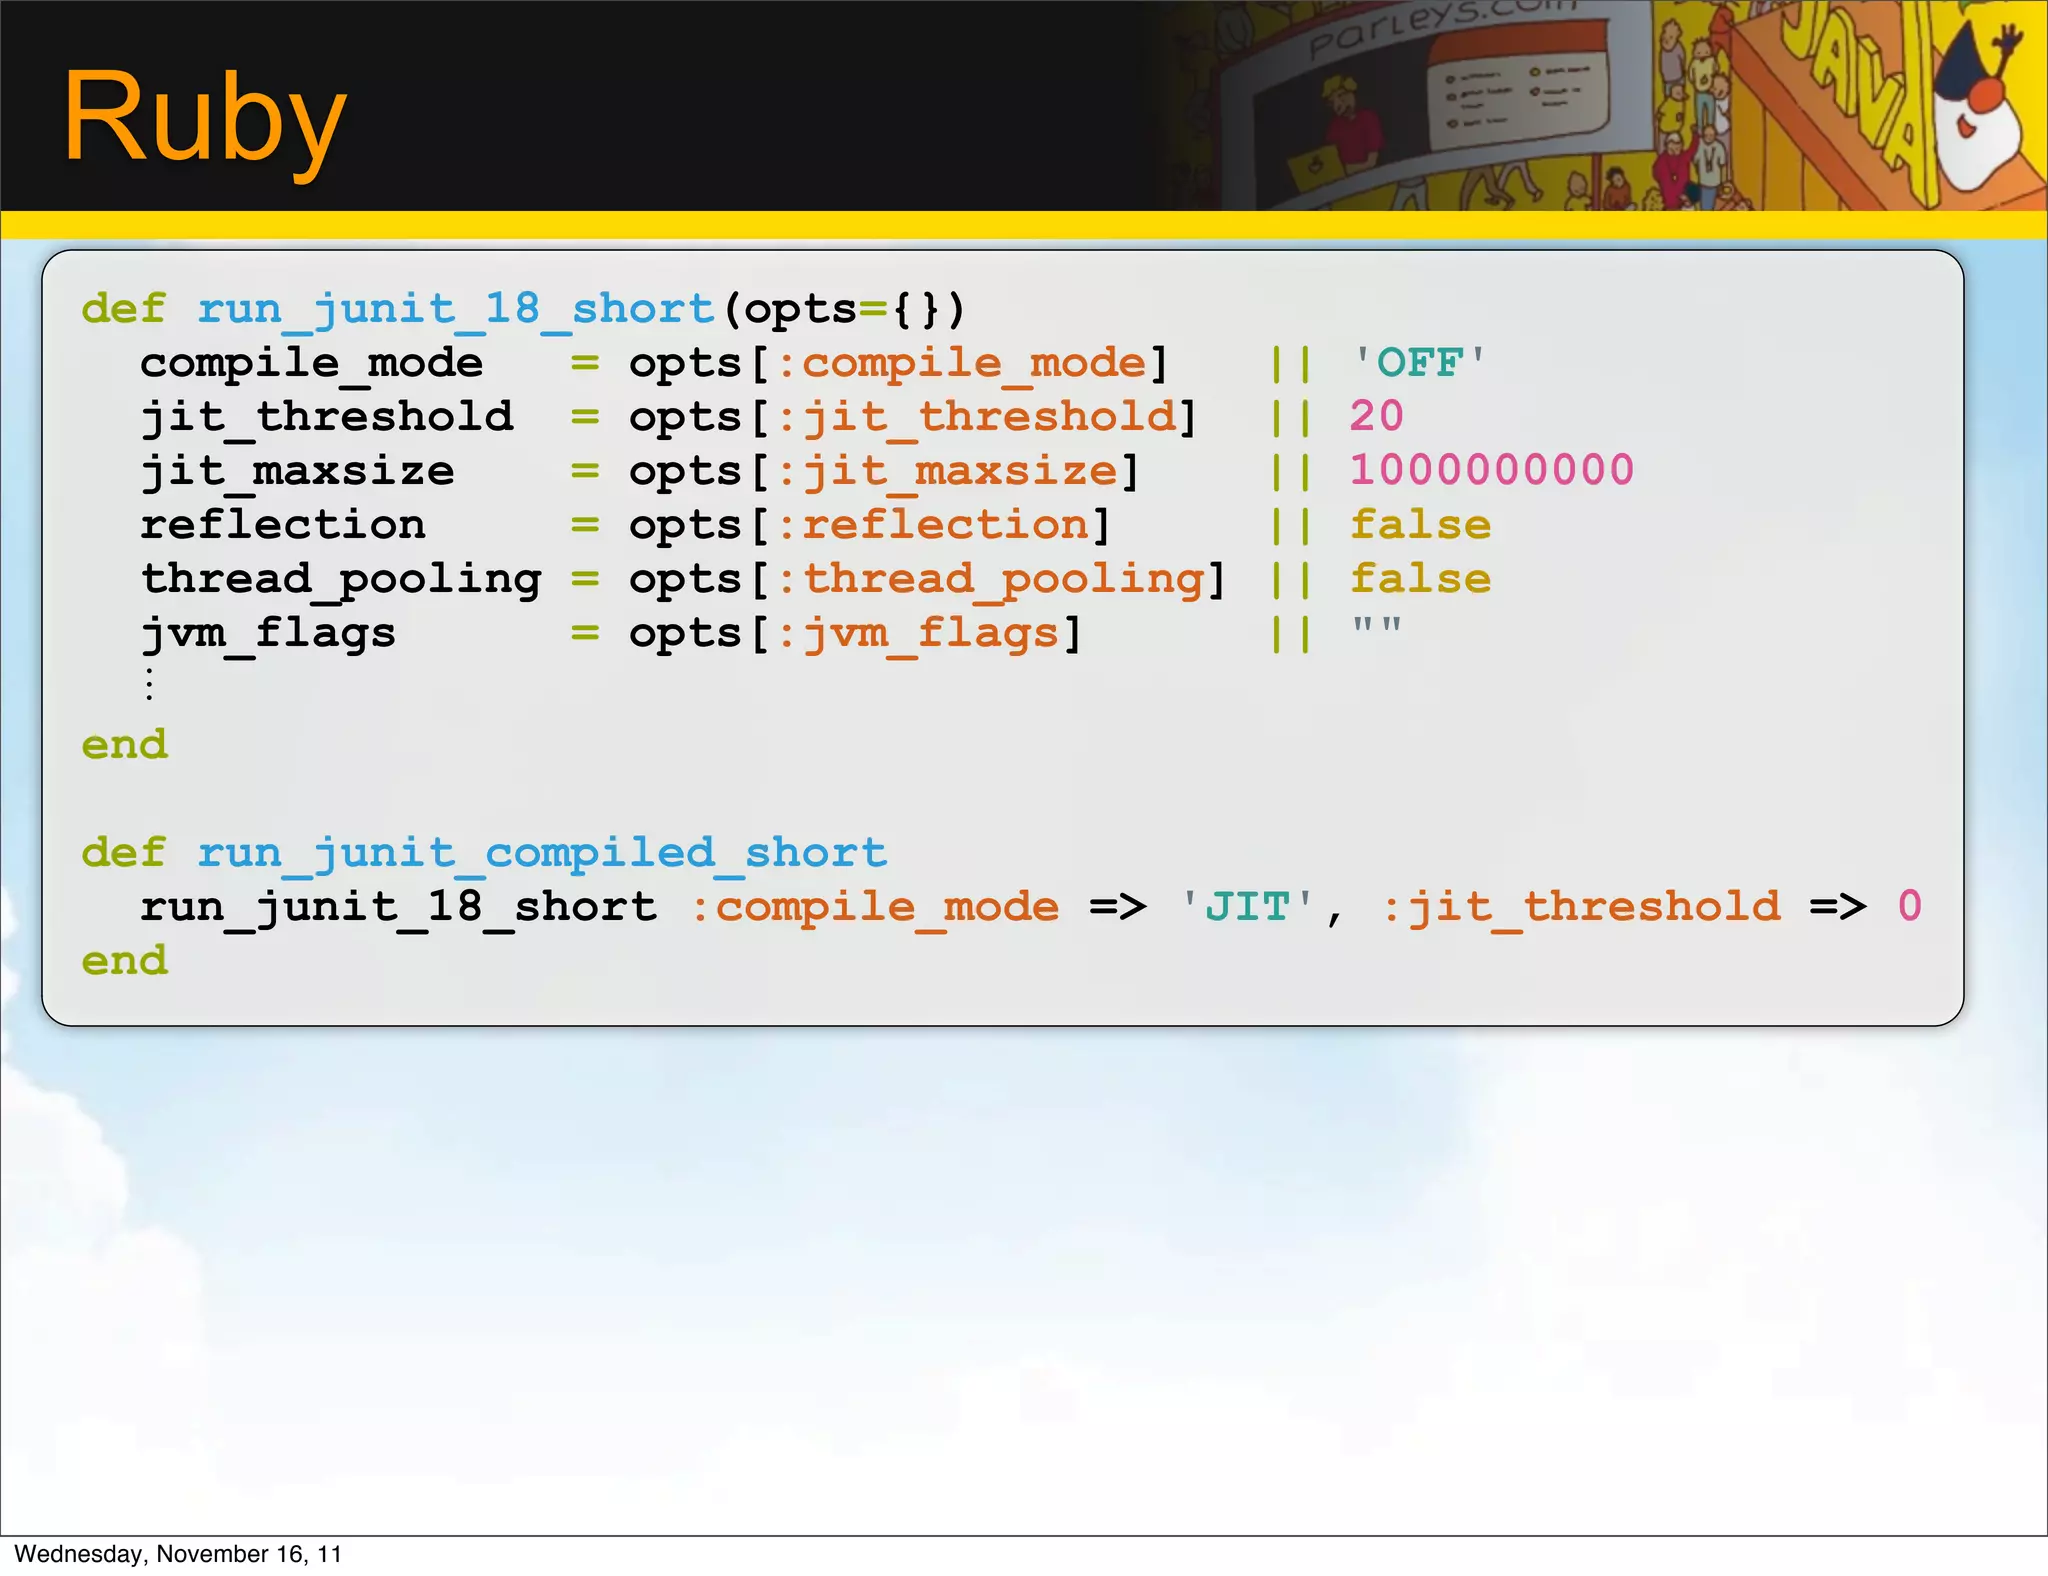Screen dimensions: 2048x1576
Task: Click the thread_pooling default false value
Action: point(1420,579)
